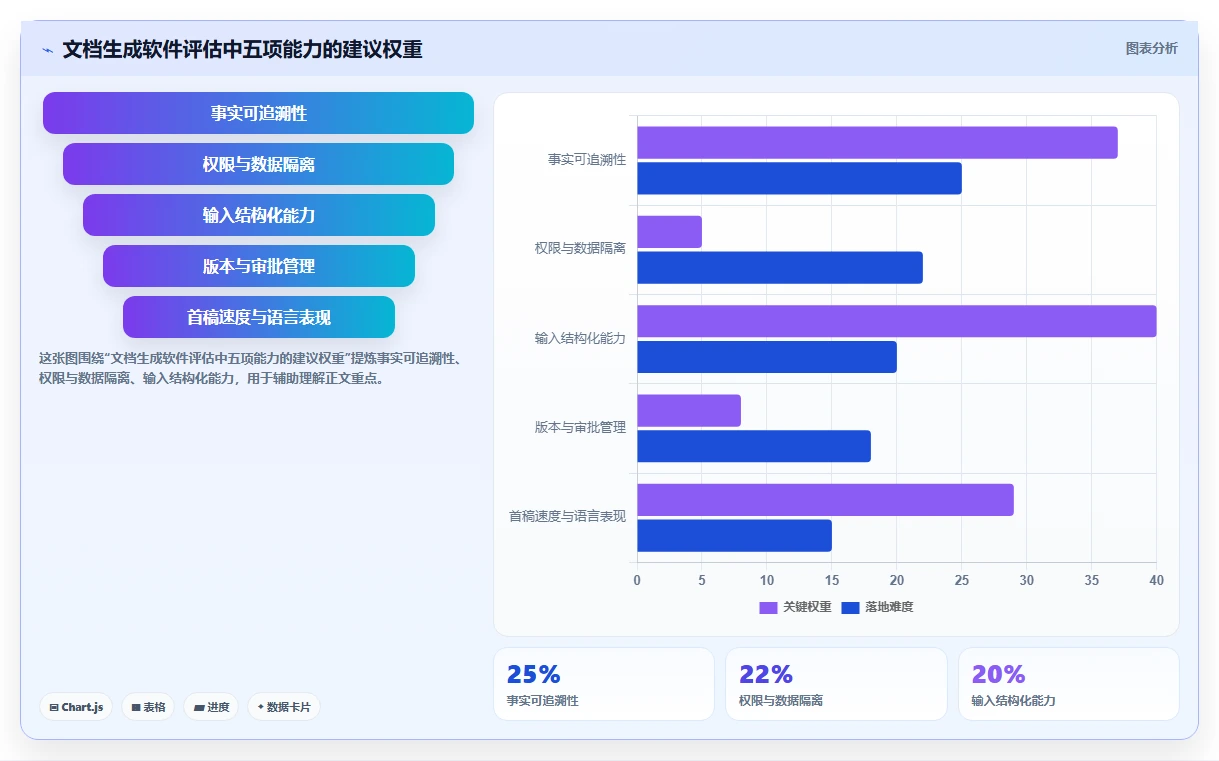Click the x-axis tick value 40
This screenshot has width=1219, height=761.
click(x=1156, y=581)
